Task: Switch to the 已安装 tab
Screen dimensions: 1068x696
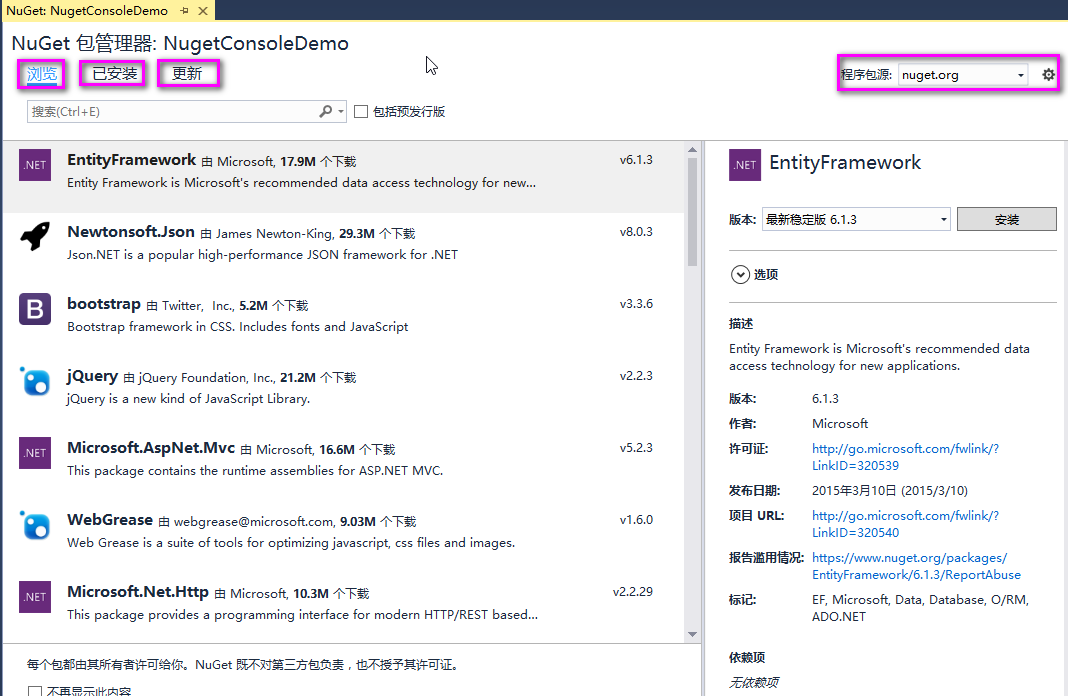Action: tap(115, 74)
